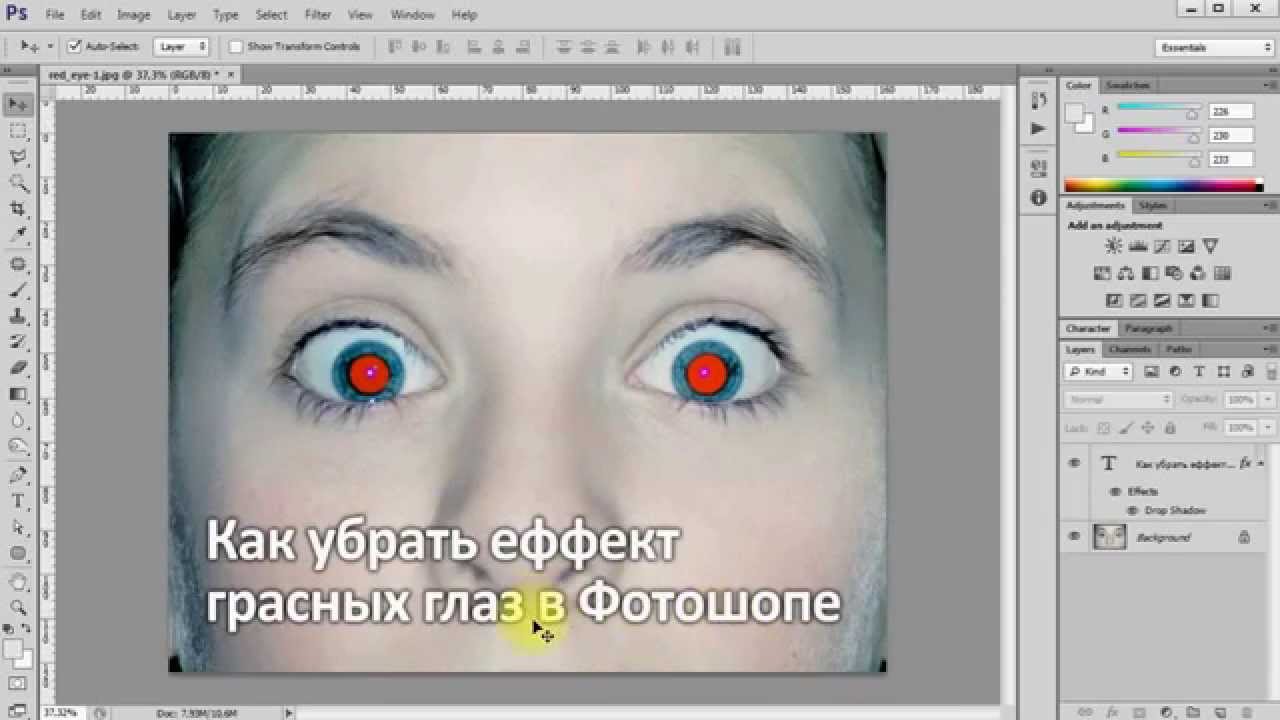Select the Crop tool

[18, 209]
